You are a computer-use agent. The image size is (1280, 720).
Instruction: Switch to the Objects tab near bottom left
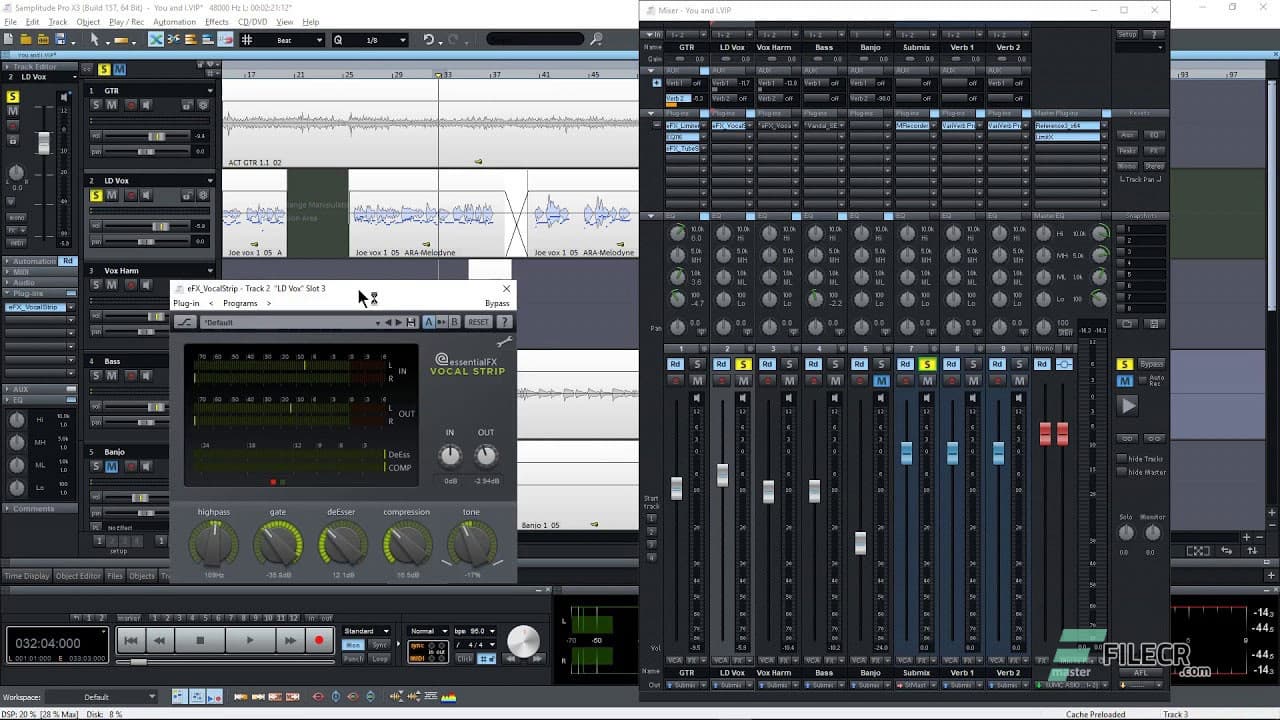(142, 576)
